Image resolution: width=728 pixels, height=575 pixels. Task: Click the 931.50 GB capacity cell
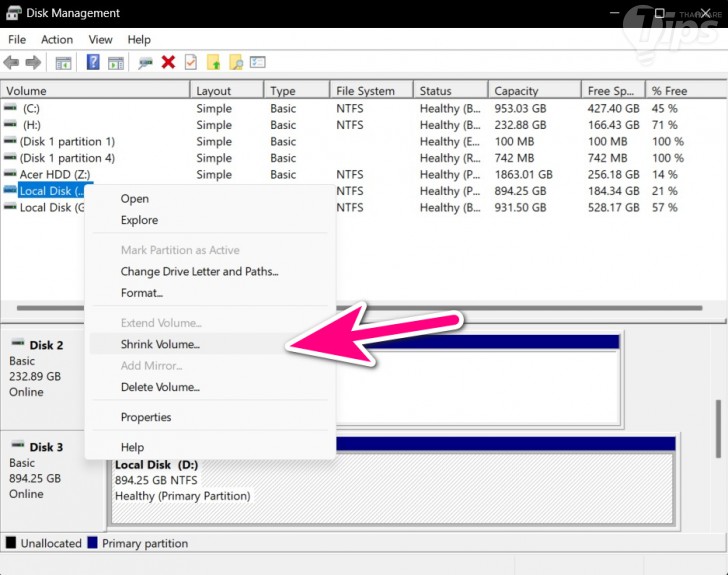click(520, 207)
